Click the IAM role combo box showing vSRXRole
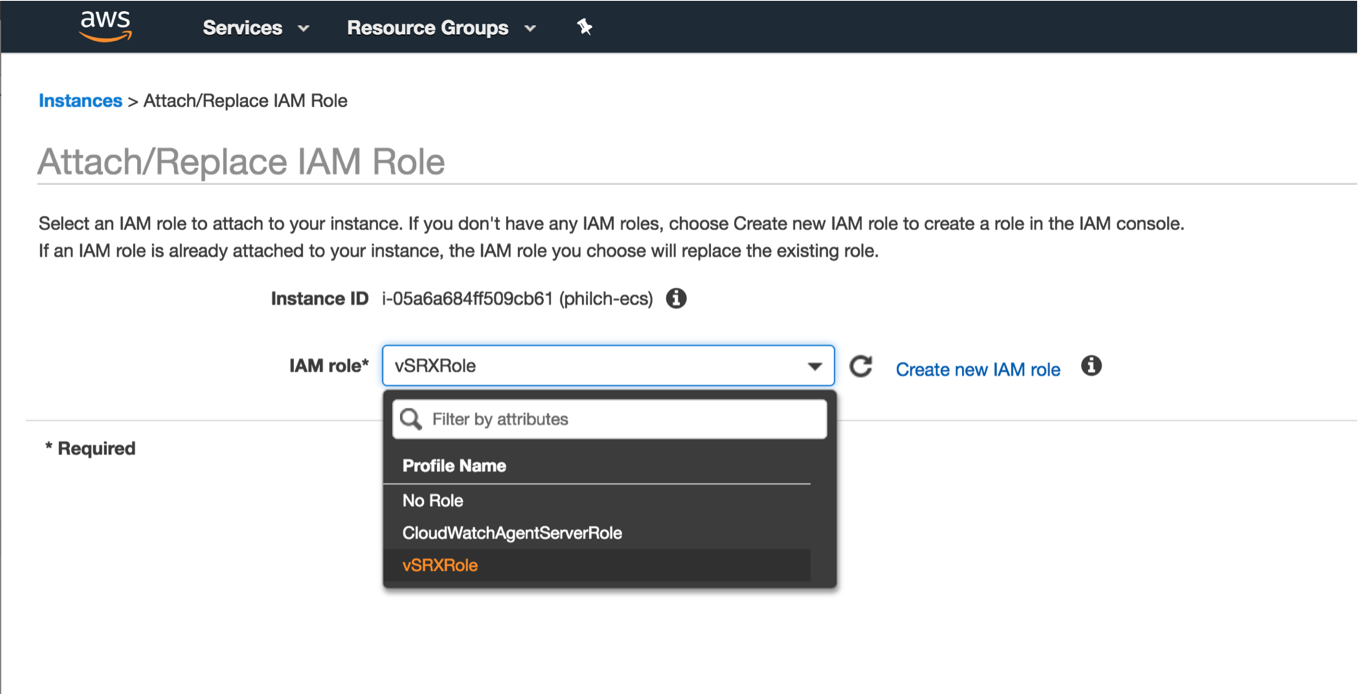Screen dimensions: 1358x694 (595, 366)
